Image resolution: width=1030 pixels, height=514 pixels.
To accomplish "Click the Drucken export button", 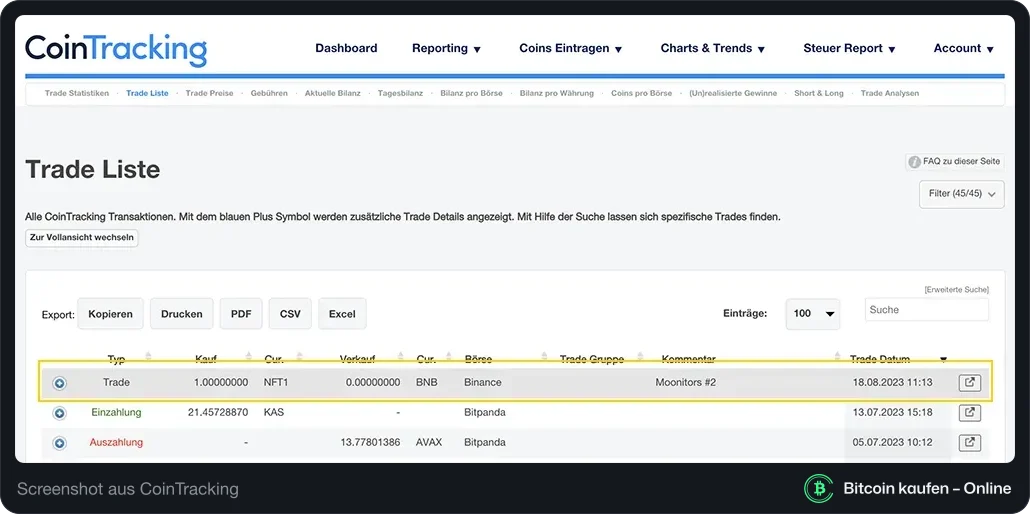I will [181, 314].
